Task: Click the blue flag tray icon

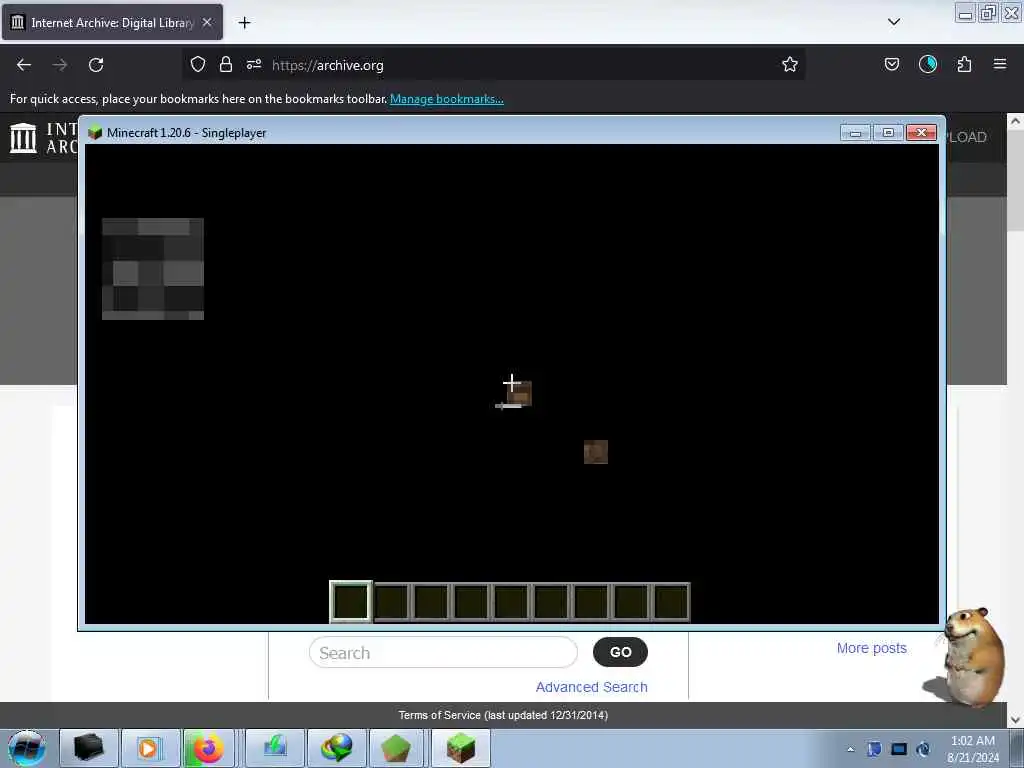Action: 874,749
